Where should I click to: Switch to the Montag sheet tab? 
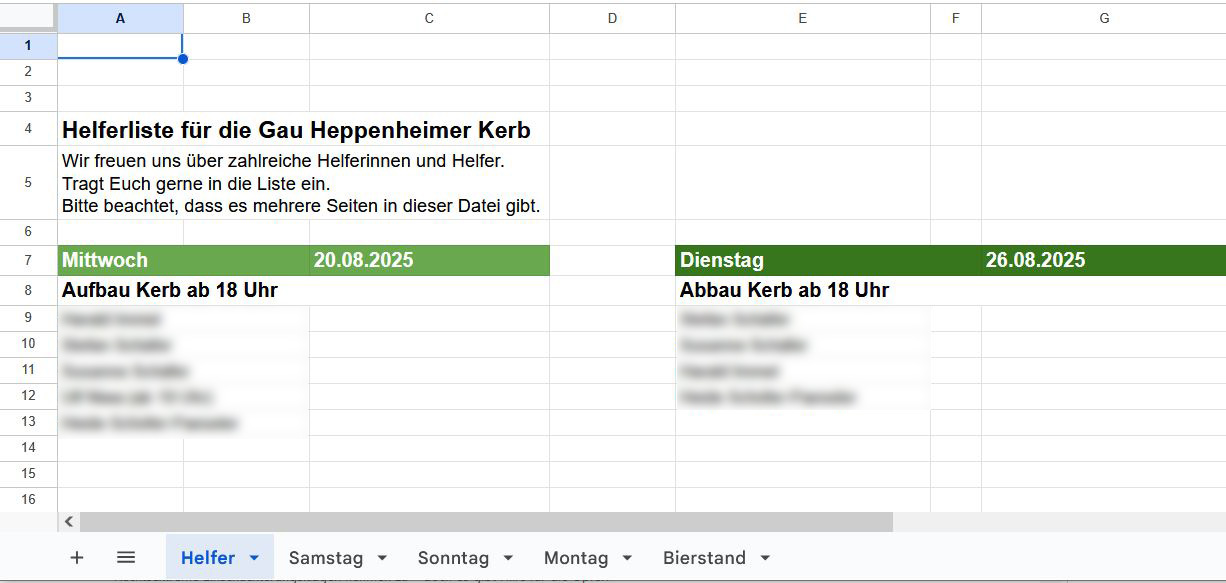click(x=576, y=558)
